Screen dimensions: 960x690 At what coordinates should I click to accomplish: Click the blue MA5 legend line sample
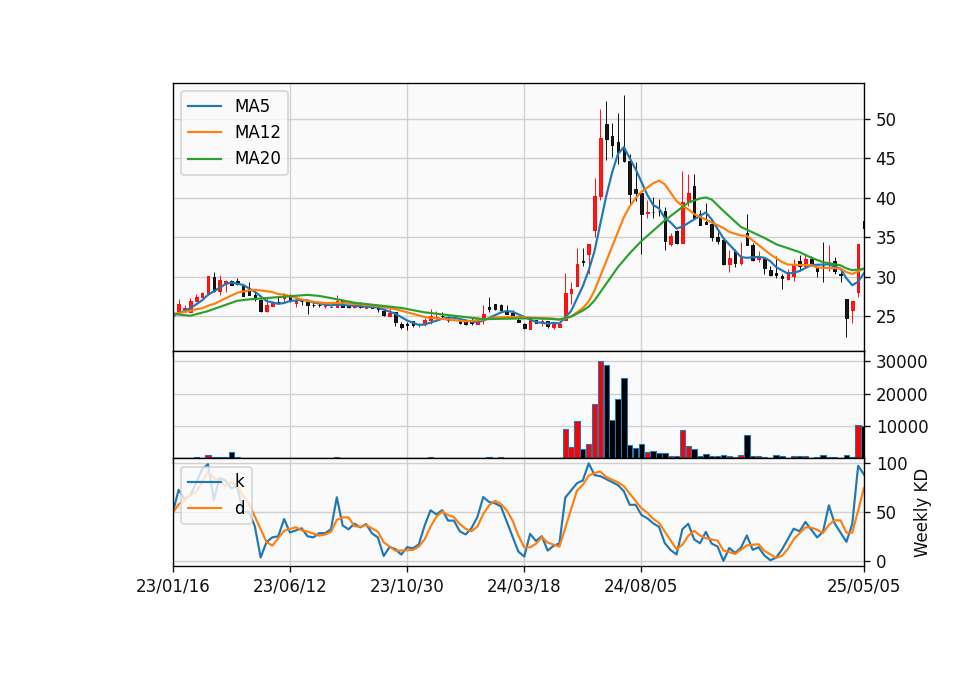(204, 106)
